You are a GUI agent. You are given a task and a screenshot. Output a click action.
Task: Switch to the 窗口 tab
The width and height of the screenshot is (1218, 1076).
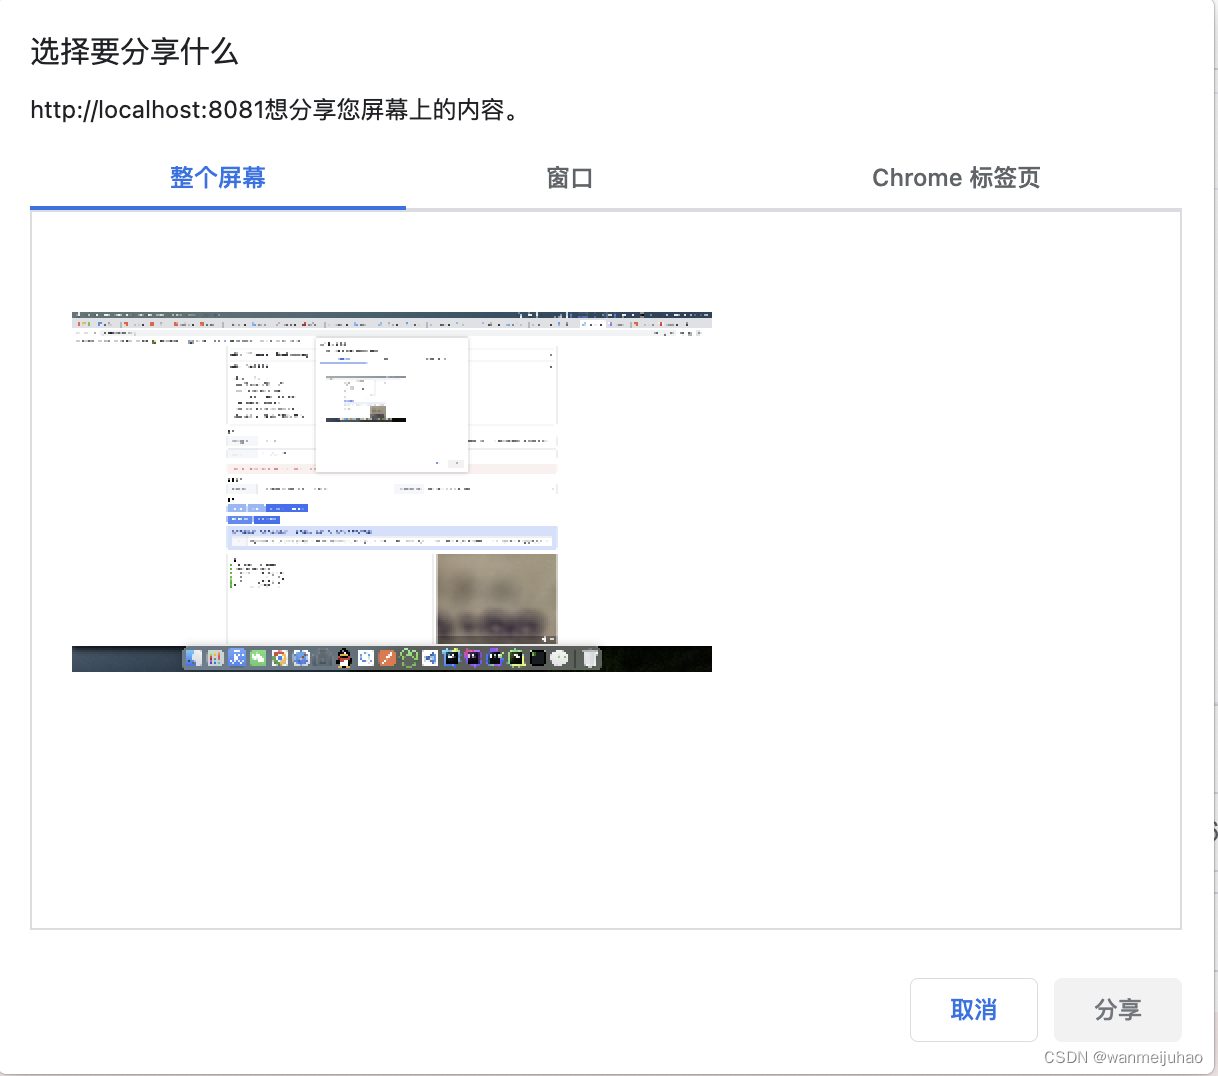pos(569,177)
